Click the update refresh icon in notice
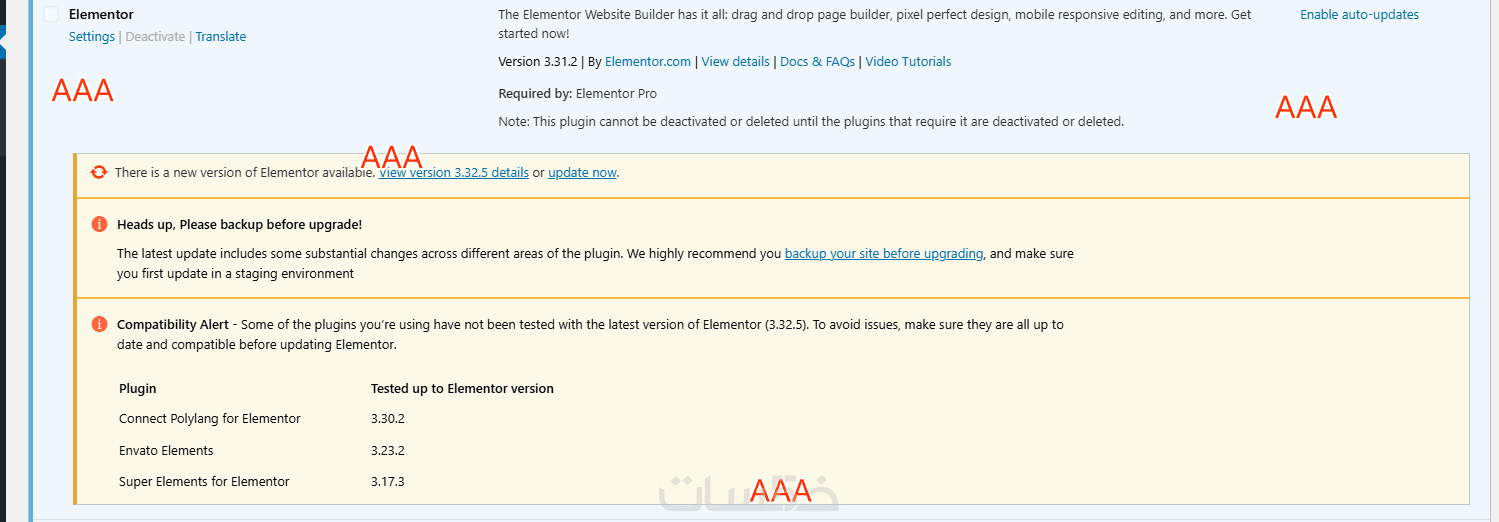This screenshot has width=1499, height=522. point(99,172)
